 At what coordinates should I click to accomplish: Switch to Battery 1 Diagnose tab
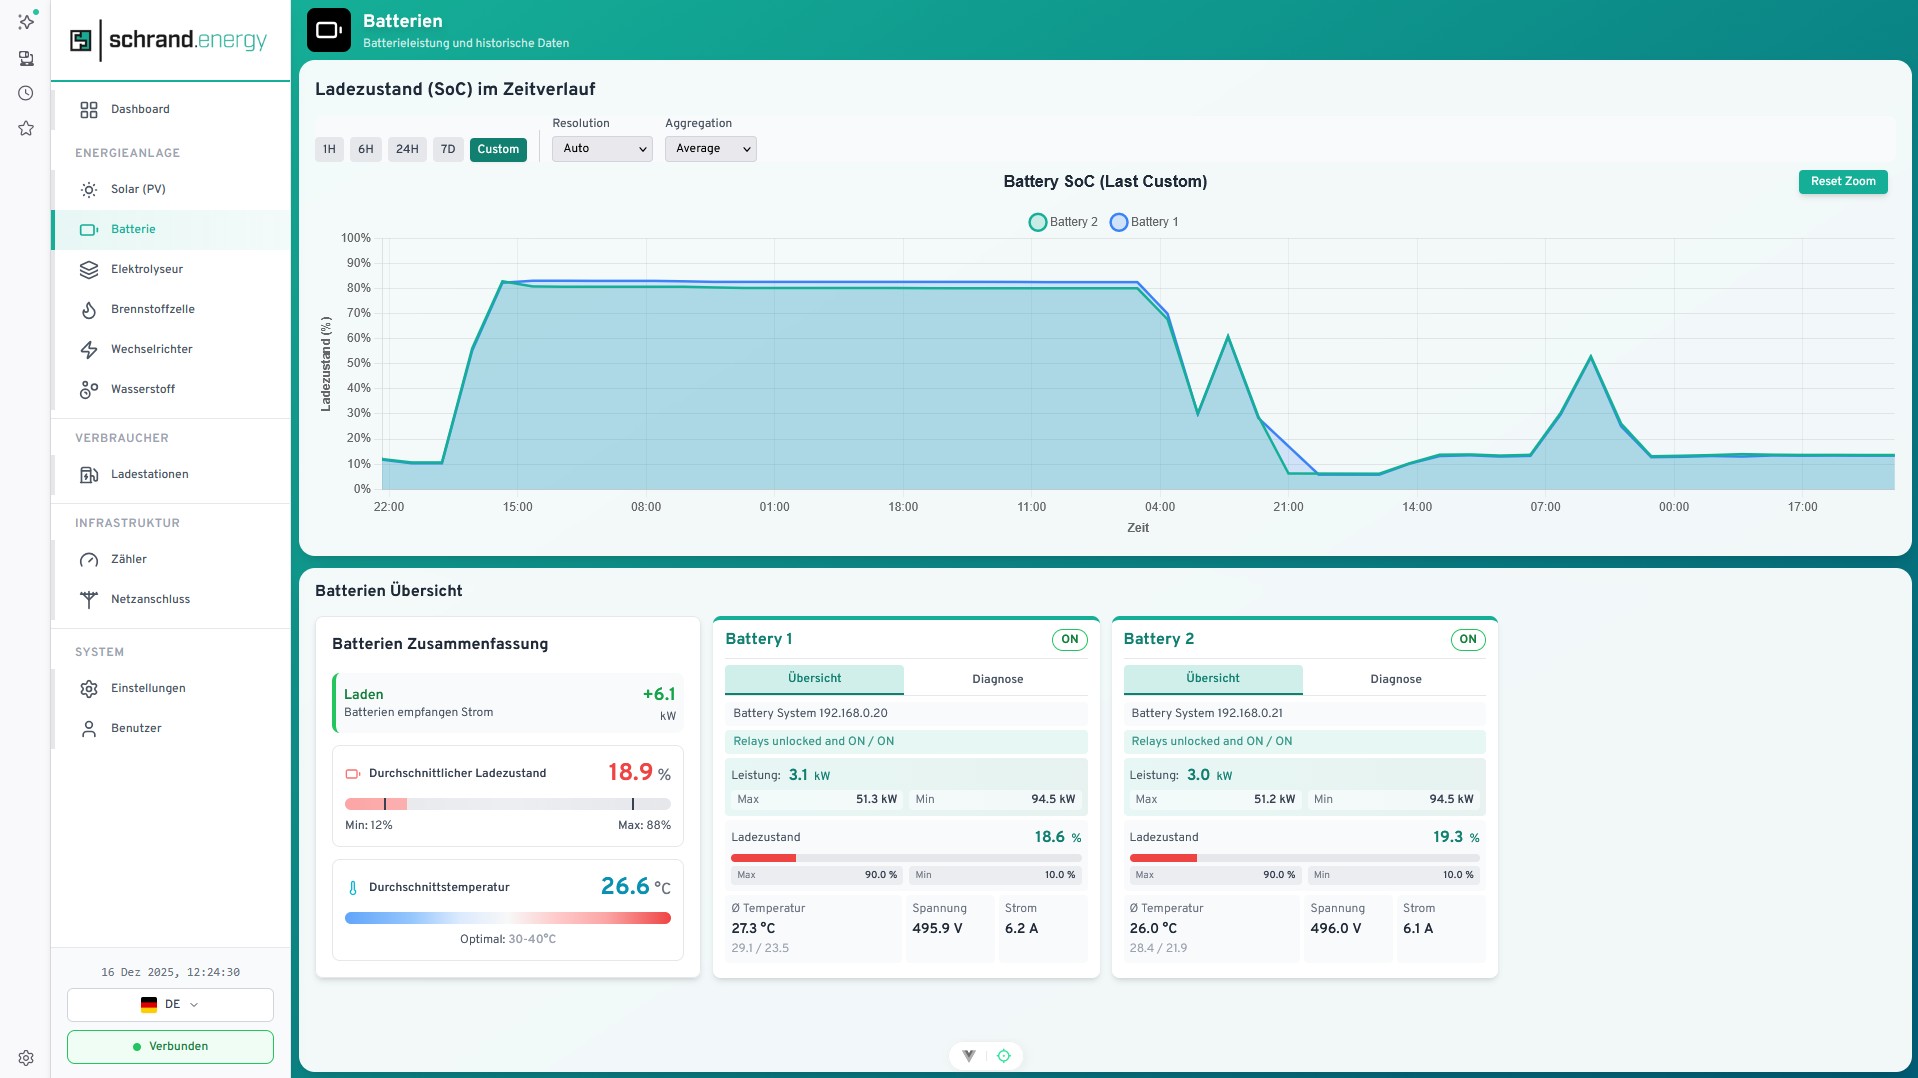pyautogui.click(x=997, y=679)
